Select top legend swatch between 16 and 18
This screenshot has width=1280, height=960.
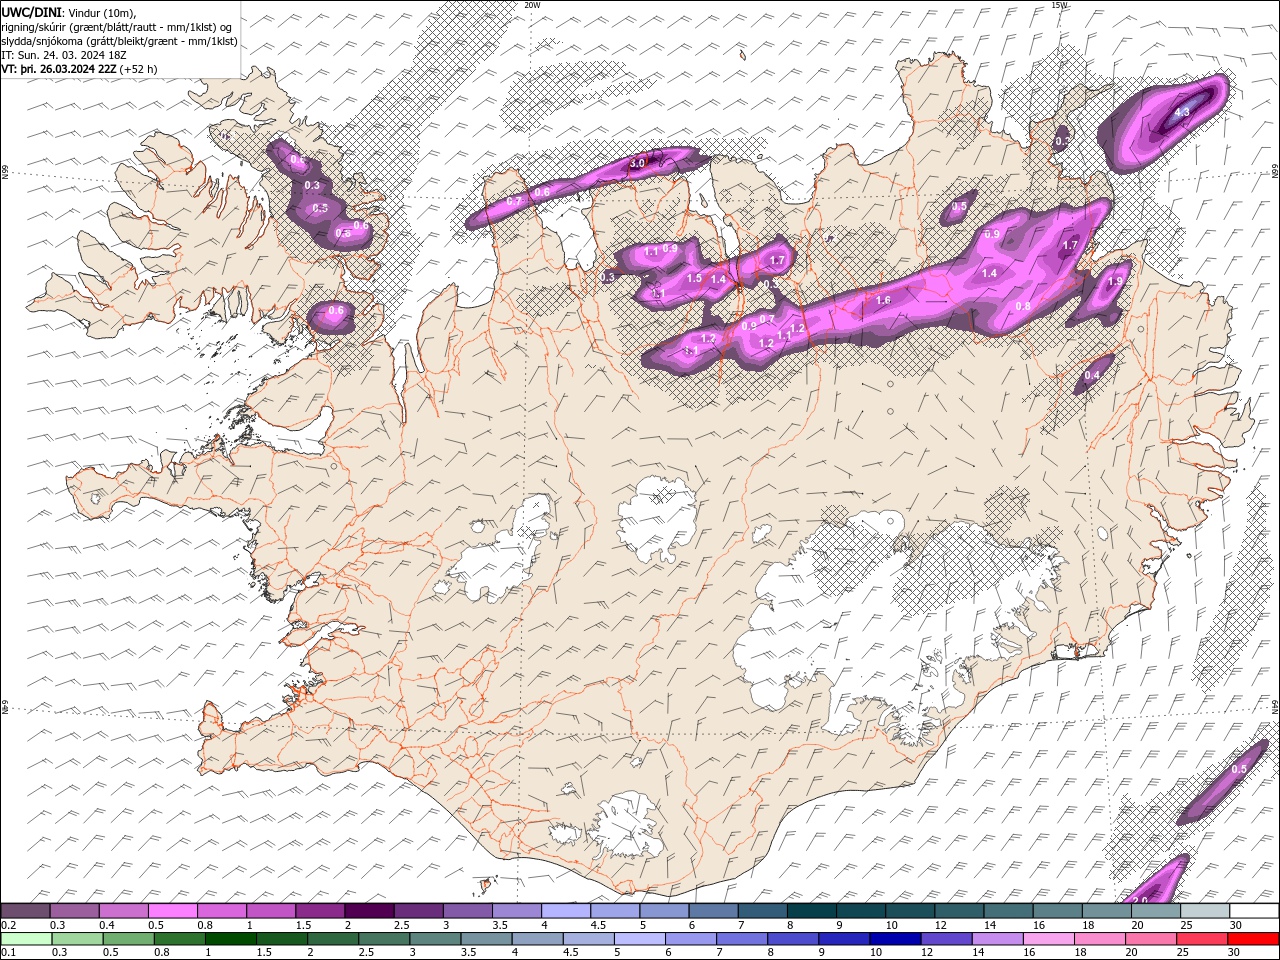point(1056,911)
